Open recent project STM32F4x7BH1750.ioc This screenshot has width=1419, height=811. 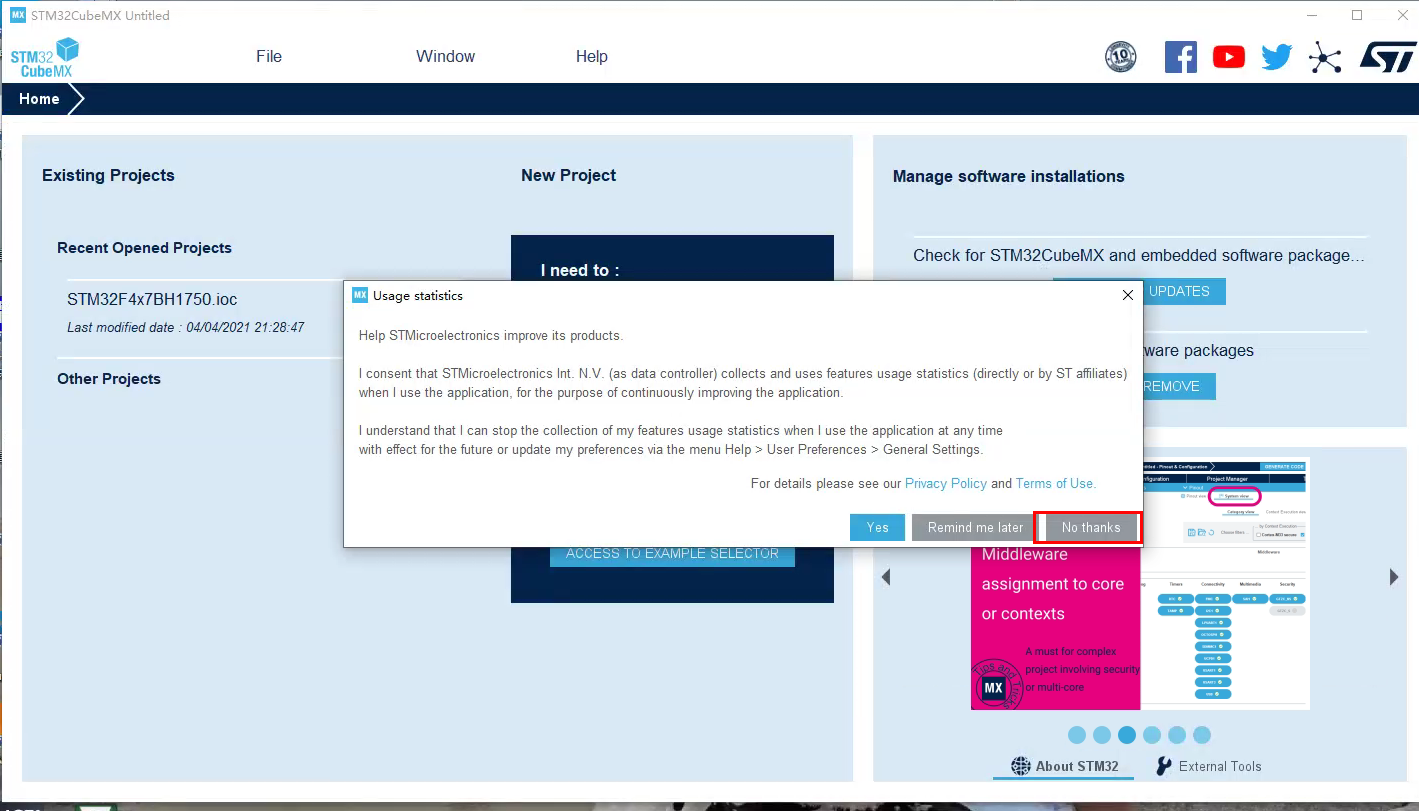pyautogui.click(x=152, y=299)
